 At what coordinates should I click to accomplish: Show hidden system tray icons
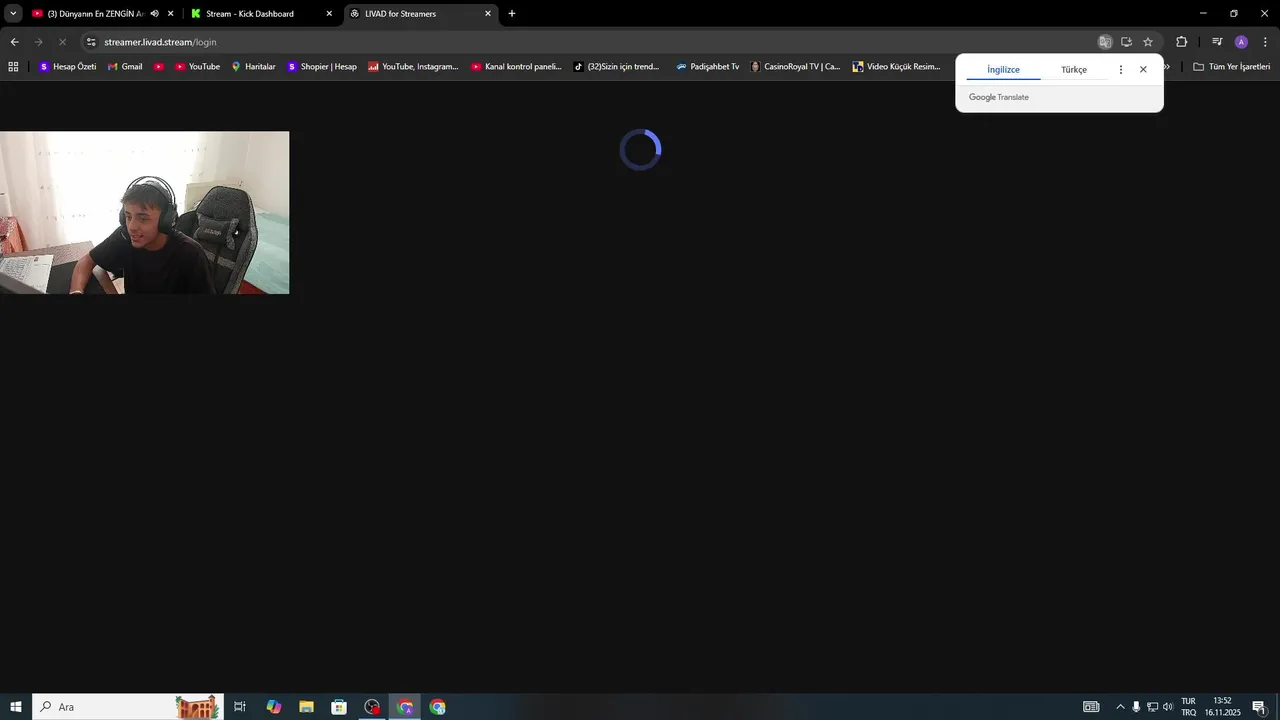coord(1120,707)
